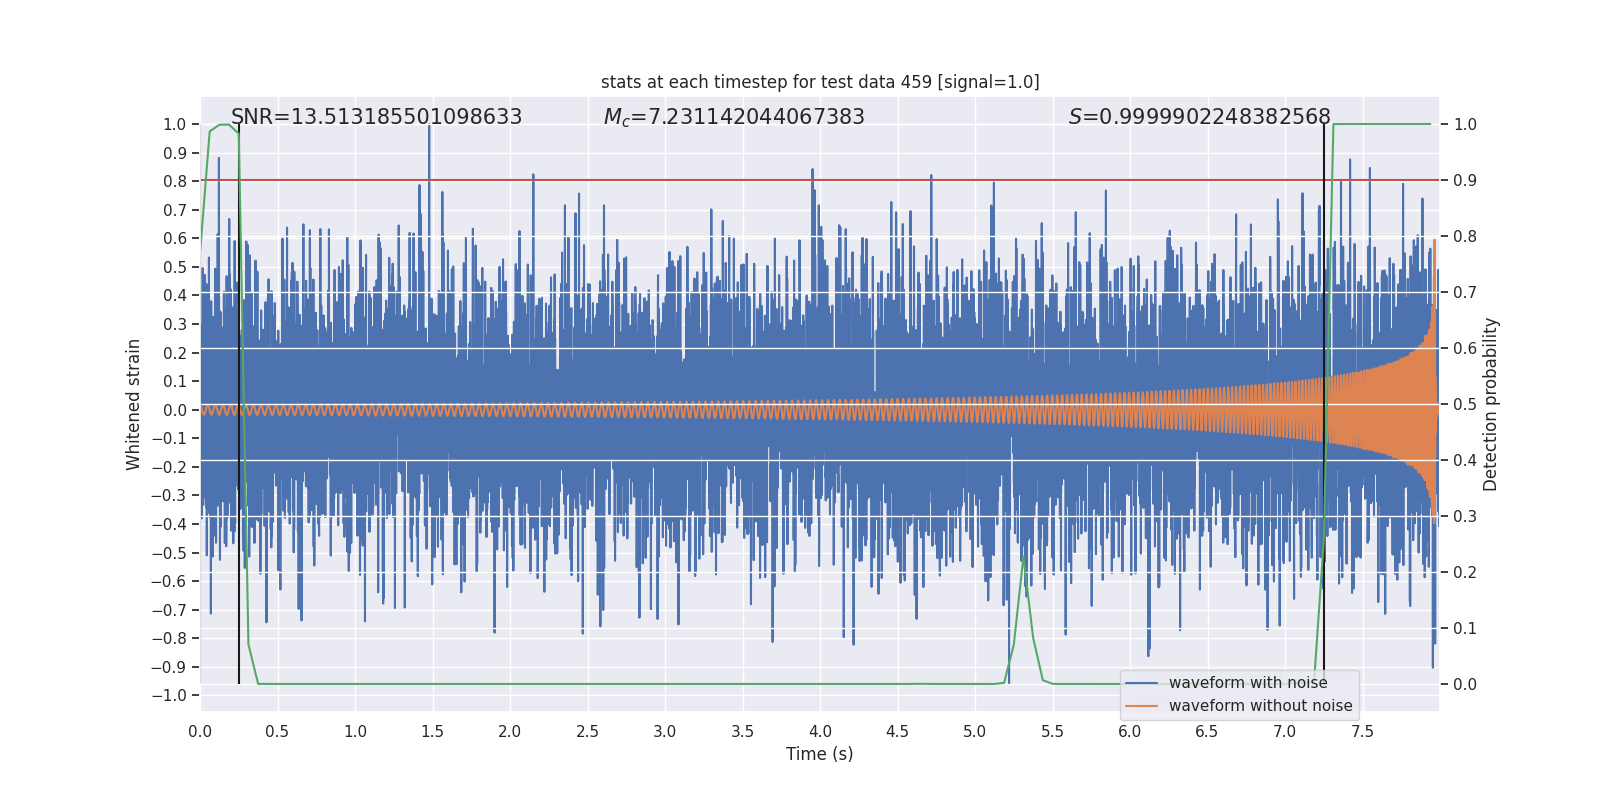This screenshot has width=1600, height=800.
Task: Click right axis tick label 0.6
Action: point(1465,348)
